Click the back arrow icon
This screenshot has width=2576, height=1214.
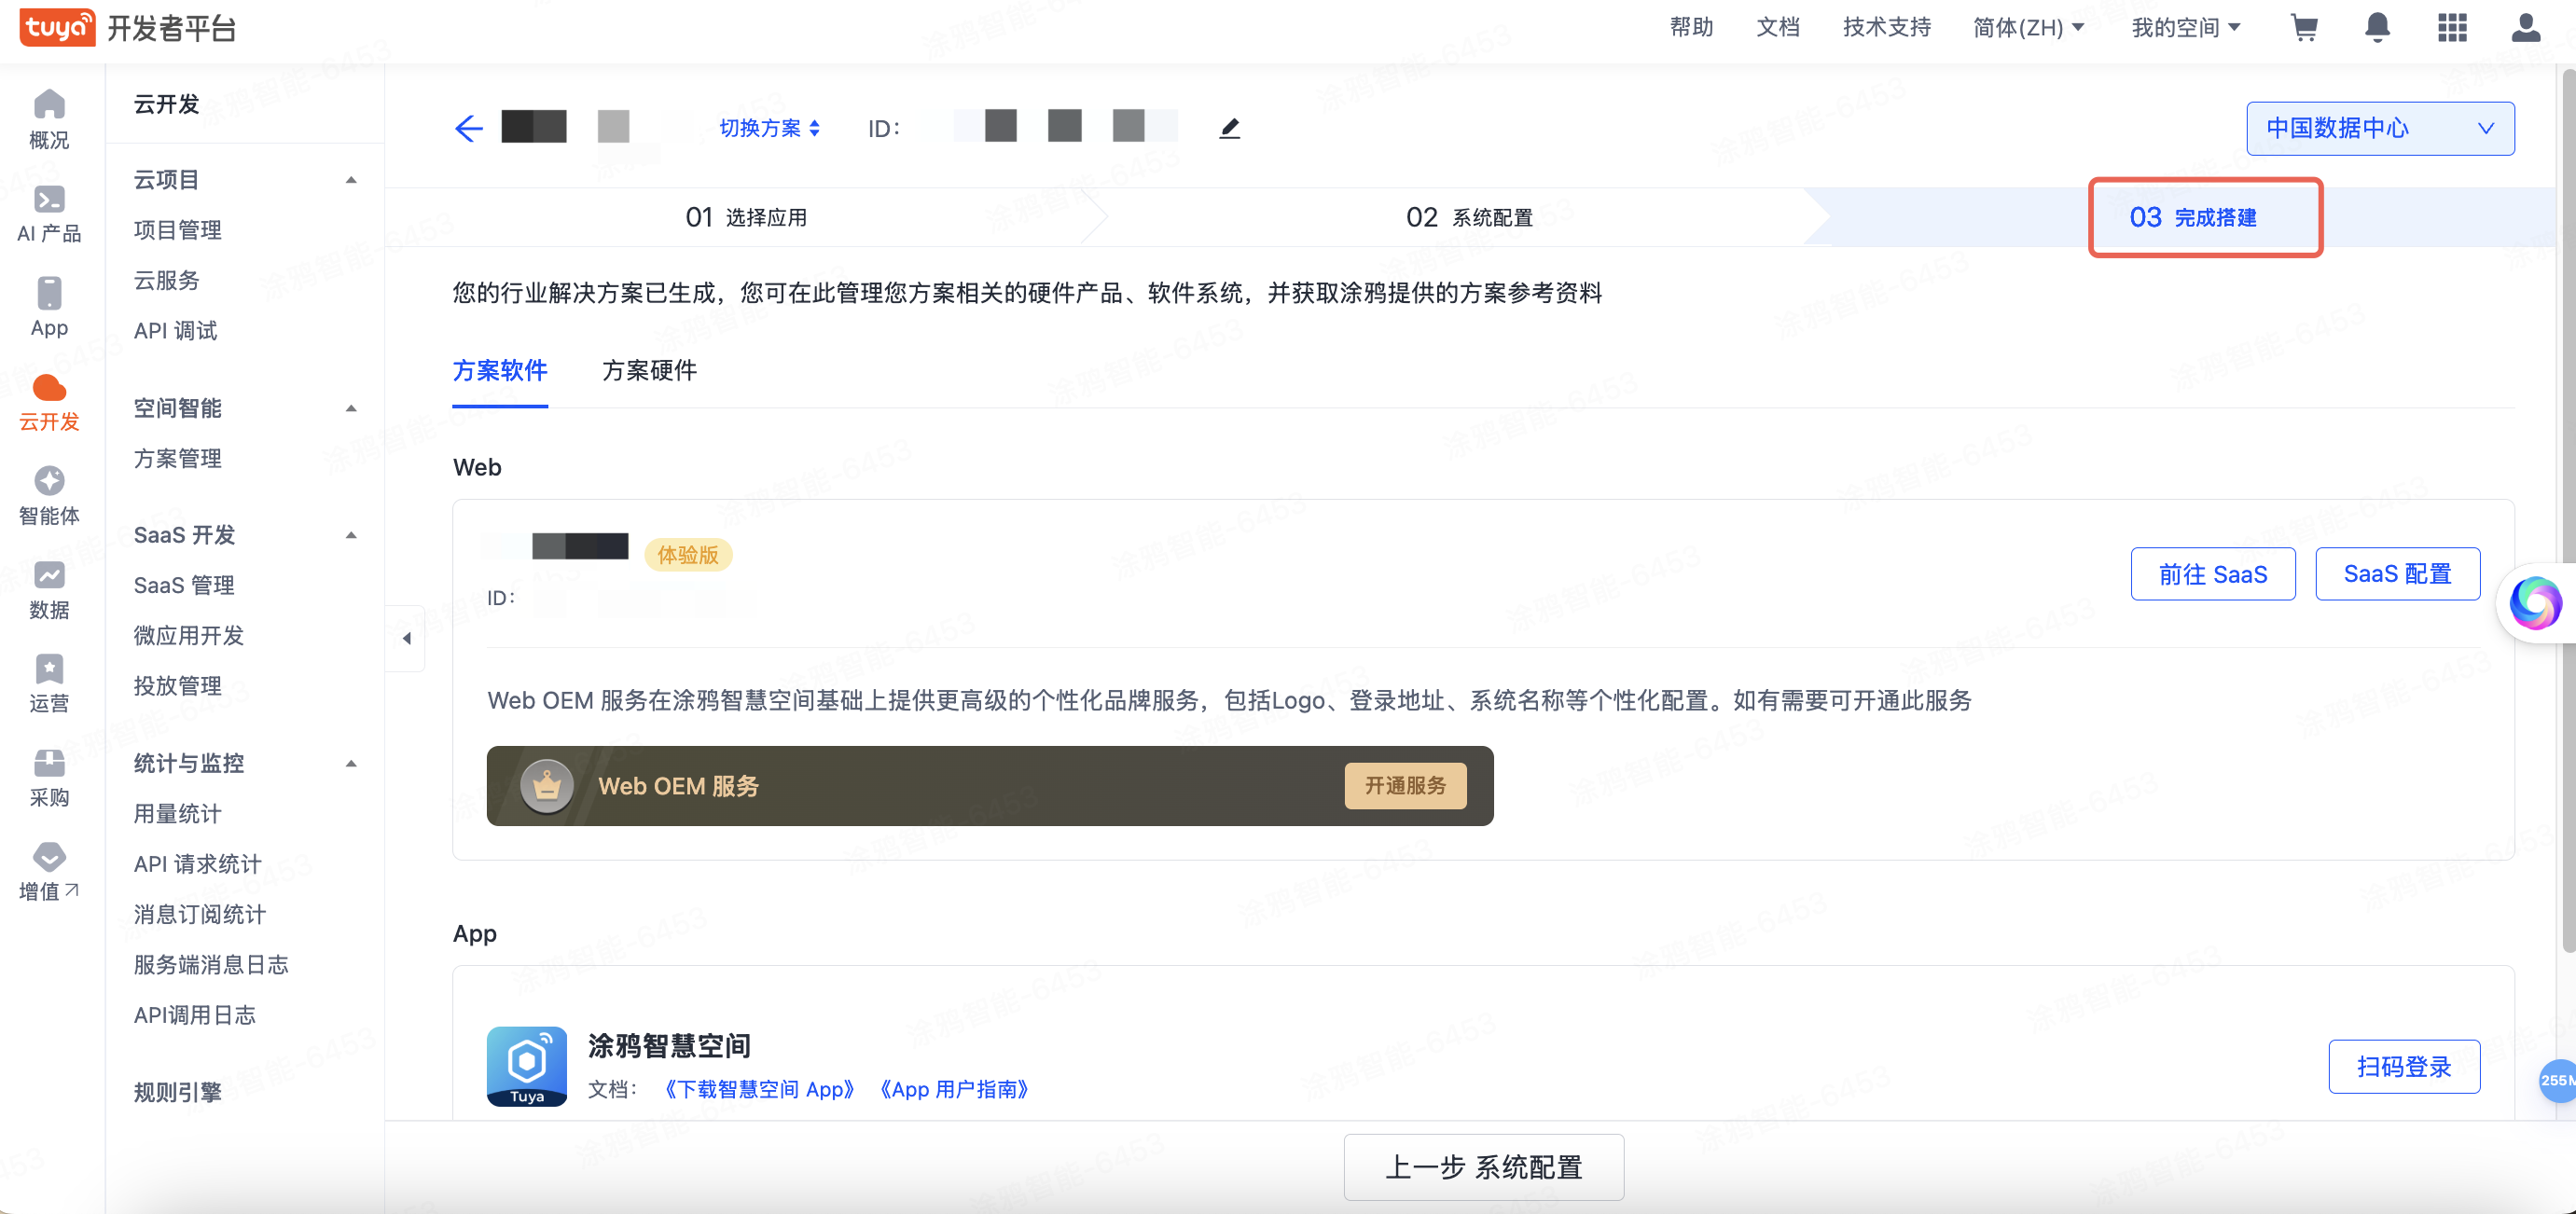click(x=468, y=128)
